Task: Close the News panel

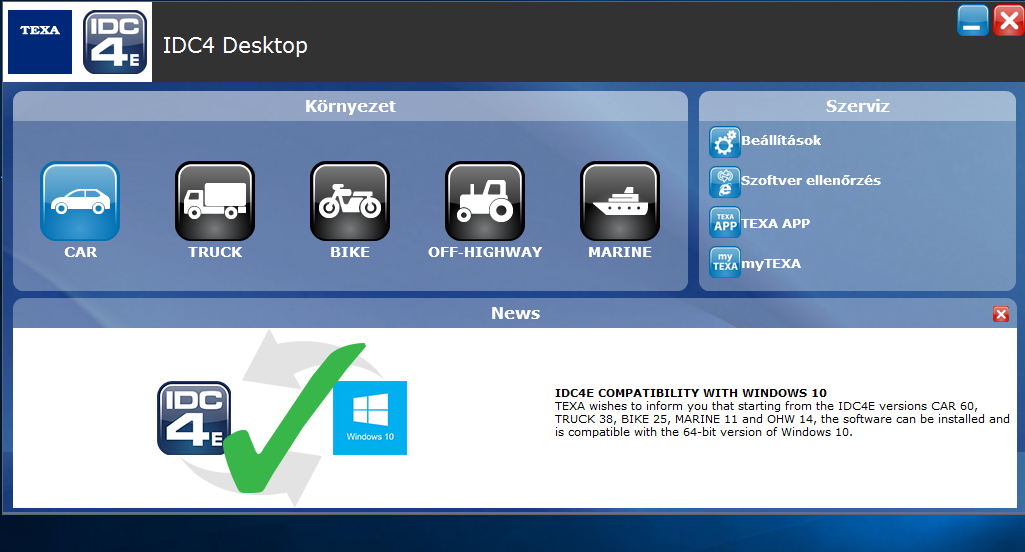Action: 1001,314
